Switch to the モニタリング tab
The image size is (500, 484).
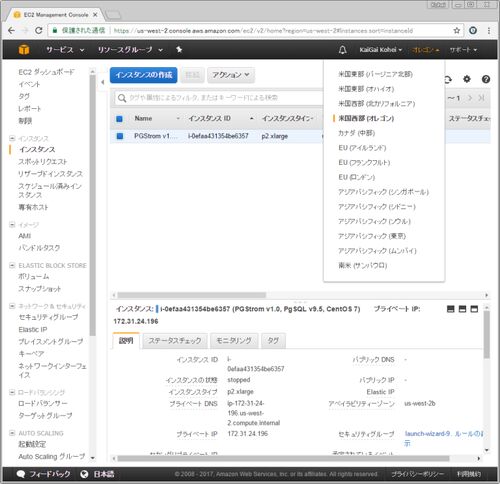tap(234, 341)
